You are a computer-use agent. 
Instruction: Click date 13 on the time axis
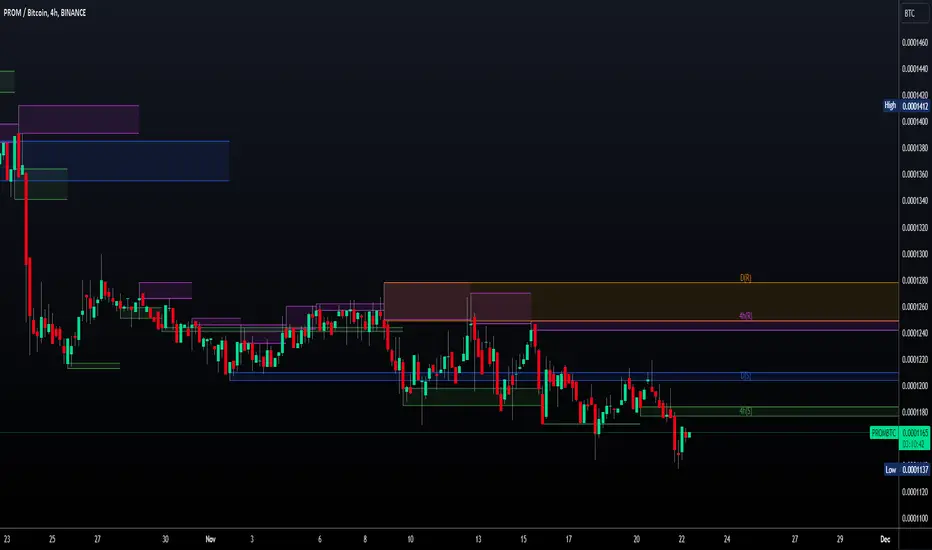(478, 539)
